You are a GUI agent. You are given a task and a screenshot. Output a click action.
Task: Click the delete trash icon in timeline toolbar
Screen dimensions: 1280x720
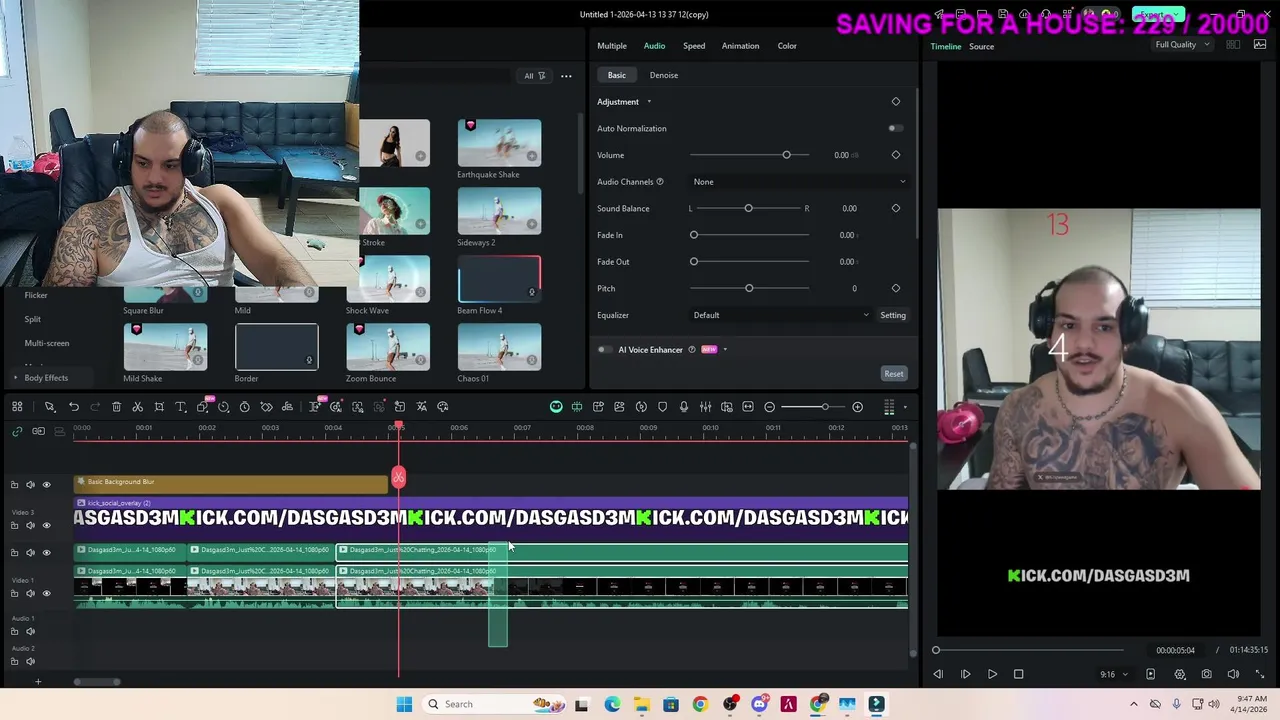(116, 407)
